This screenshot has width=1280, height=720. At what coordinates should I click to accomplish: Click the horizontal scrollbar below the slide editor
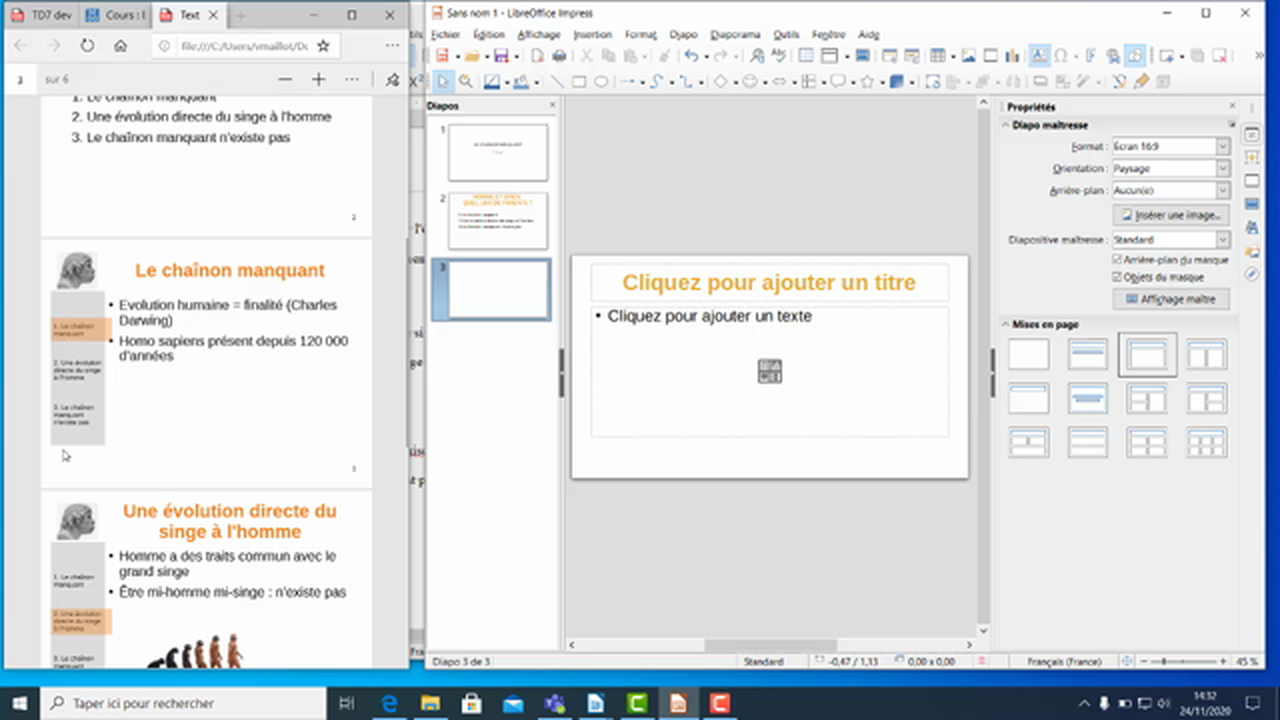click(770, 646)
